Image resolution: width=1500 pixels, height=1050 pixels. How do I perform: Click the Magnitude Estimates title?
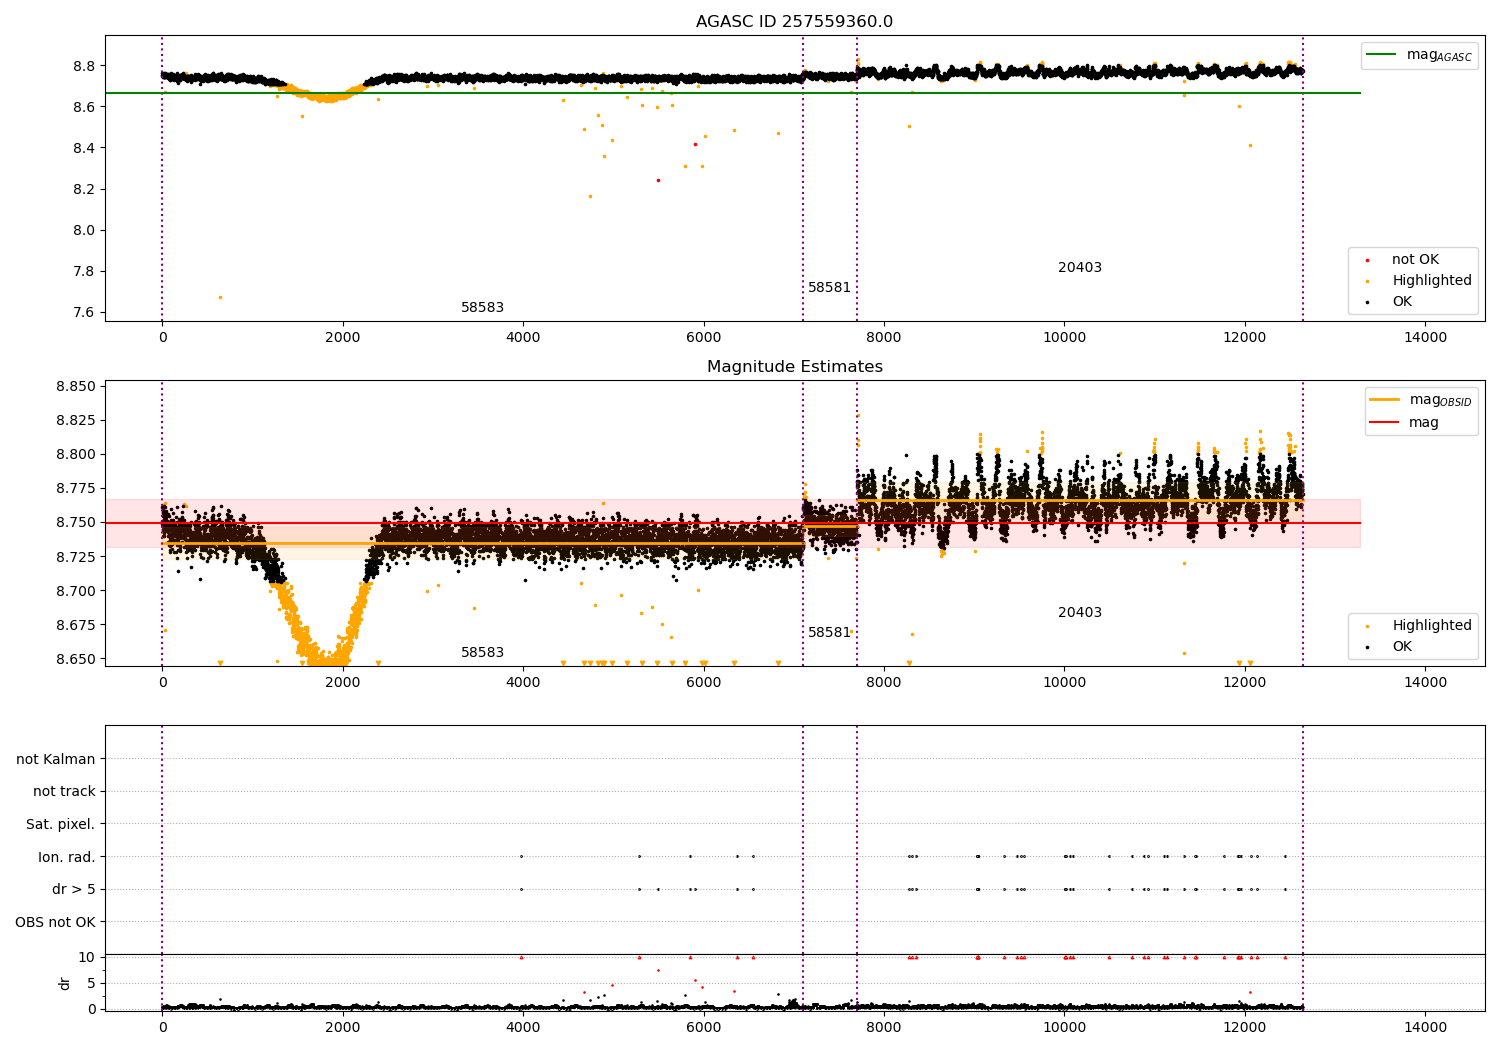pos(794,367)
